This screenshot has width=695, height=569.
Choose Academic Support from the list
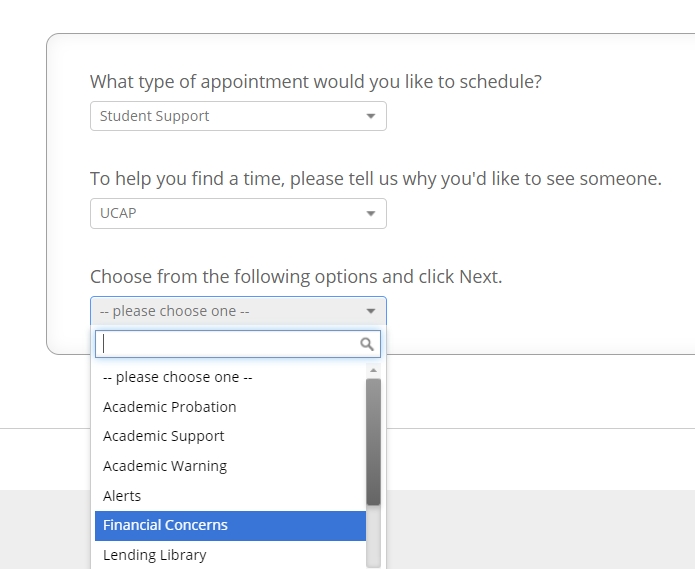164,436
